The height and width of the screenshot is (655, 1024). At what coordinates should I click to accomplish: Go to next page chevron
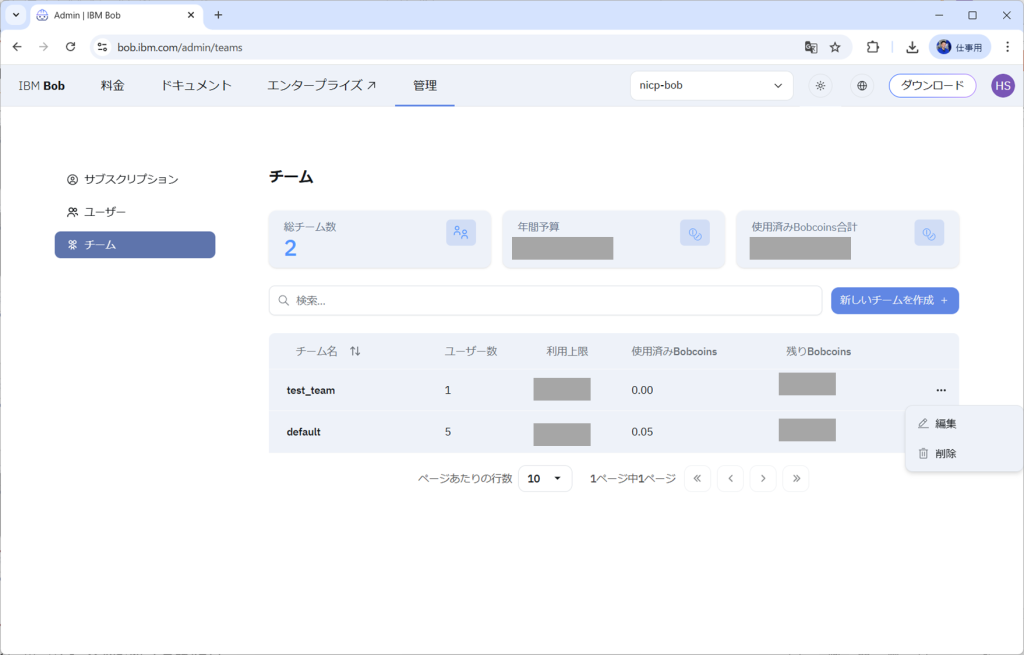point(763,479)
